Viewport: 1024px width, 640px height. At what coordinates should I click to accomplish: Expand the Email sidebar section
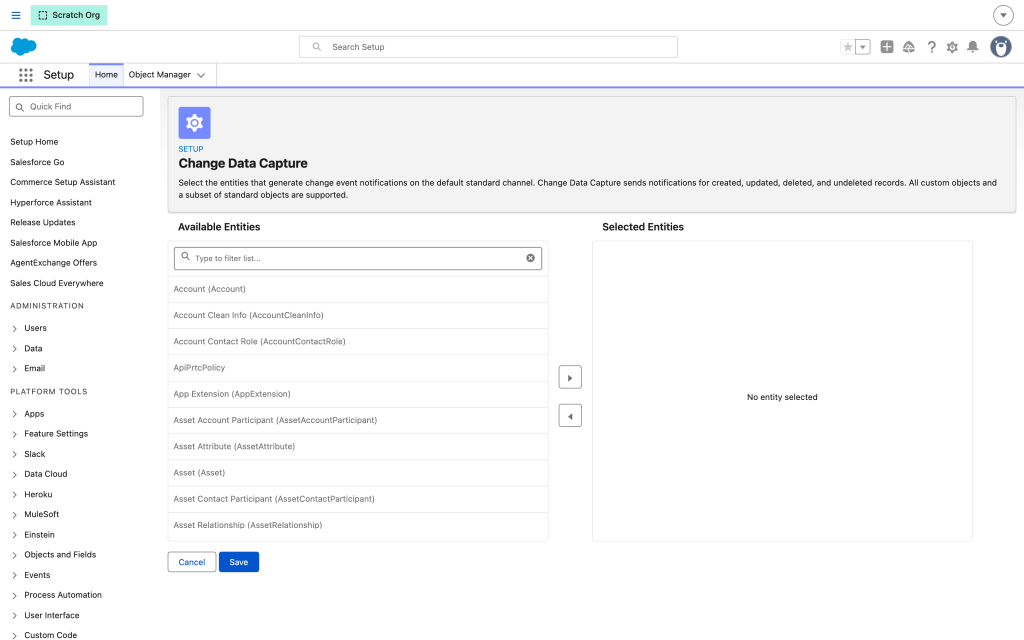14,369
